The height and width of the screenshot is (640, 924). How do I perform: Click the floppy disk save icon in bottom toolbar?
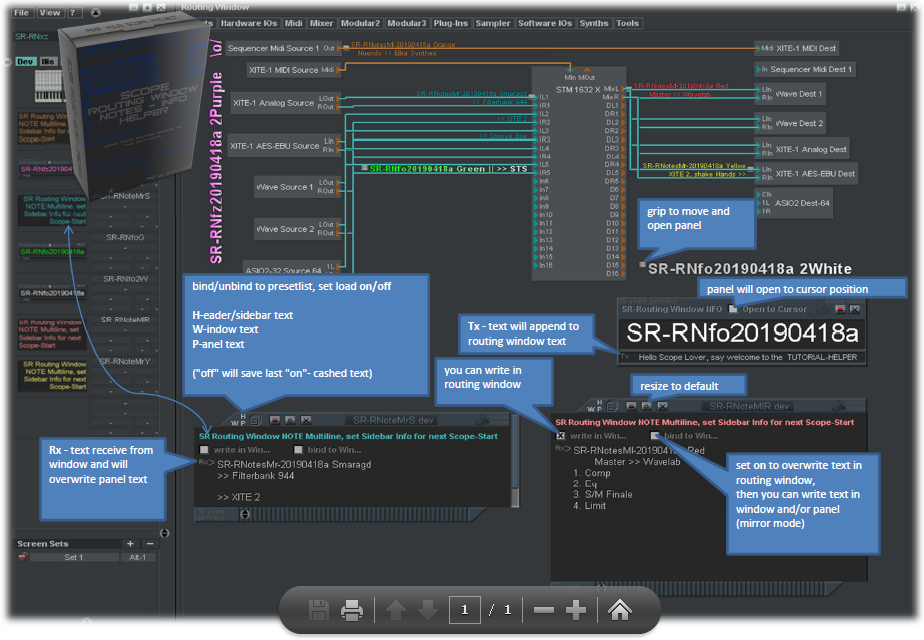click(x=318, y=610)
